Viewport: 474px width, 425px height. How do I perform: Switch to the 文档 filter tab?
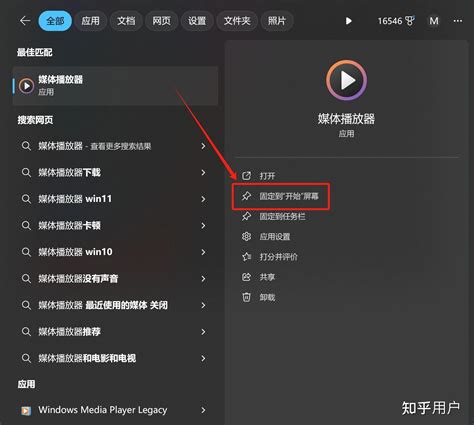126,21
